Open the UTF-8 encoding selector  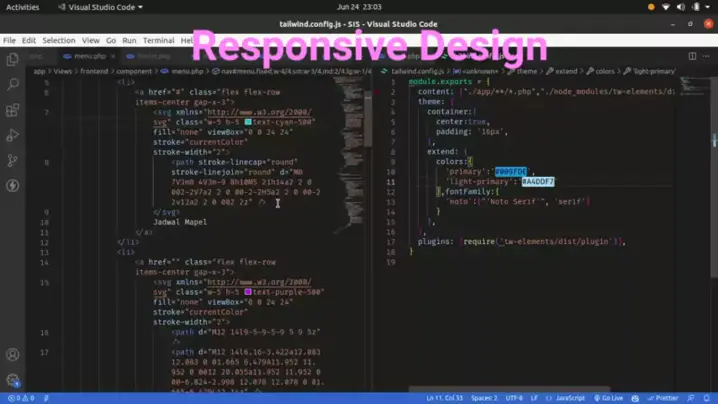click(x=514, y=398)
